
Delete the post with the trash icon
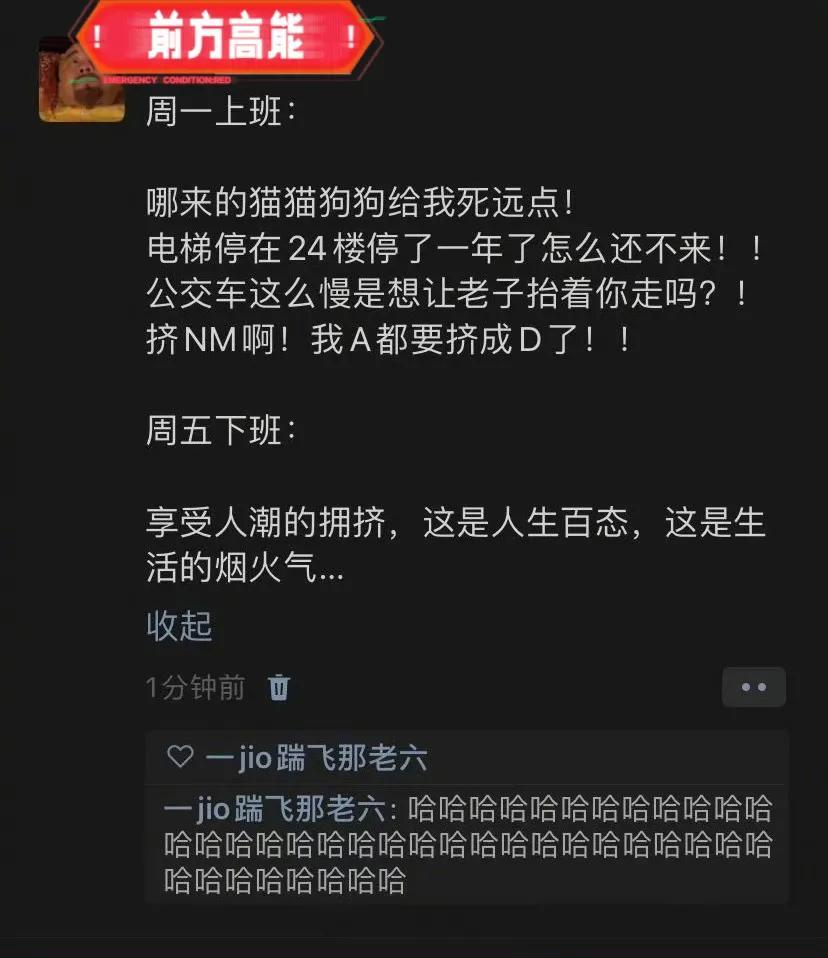click(x=279, y=687)
